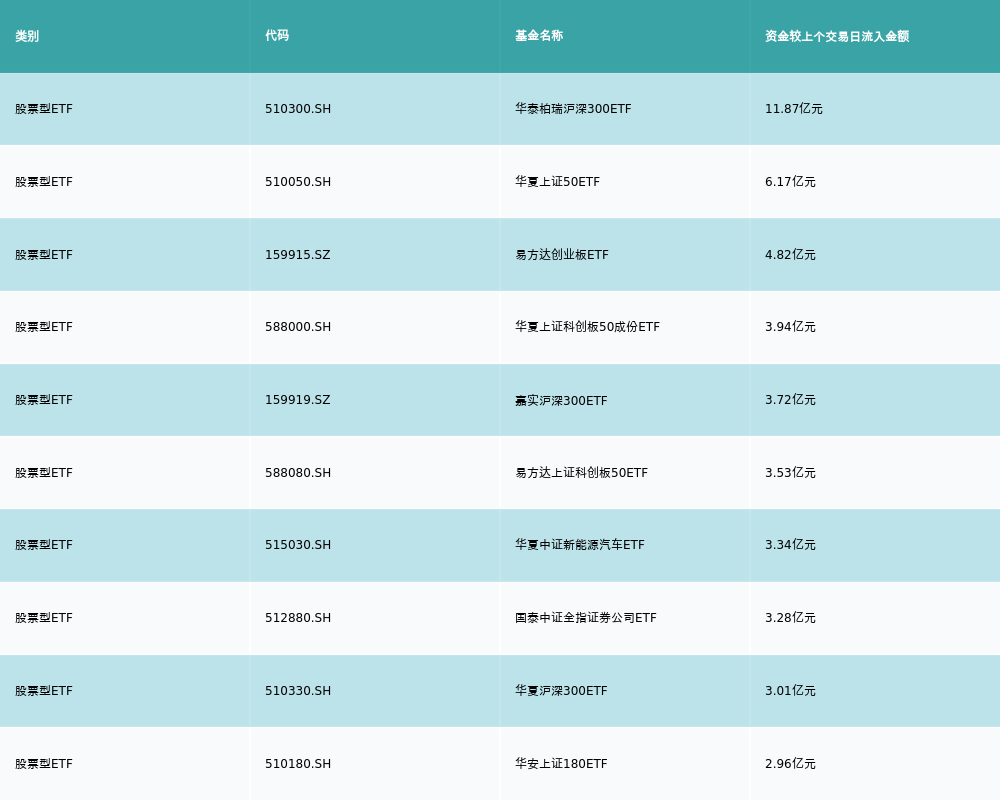The height and width of the screenshot is (800, 1000).
Task: Select fund name 华夏上证科创板50成份ETF
Action: click(587, 327)
